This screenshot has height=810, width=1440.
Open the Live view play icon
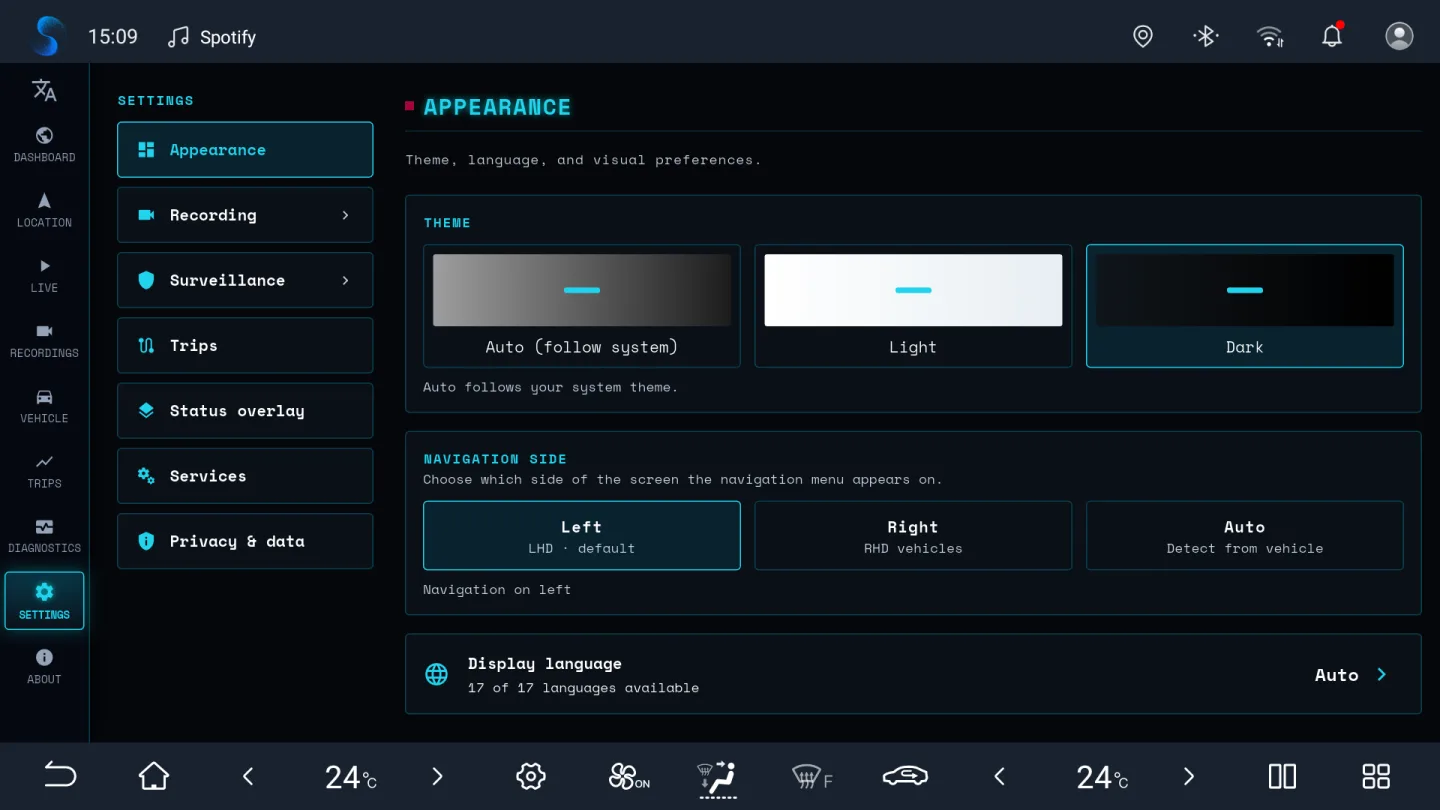[44, 266]
